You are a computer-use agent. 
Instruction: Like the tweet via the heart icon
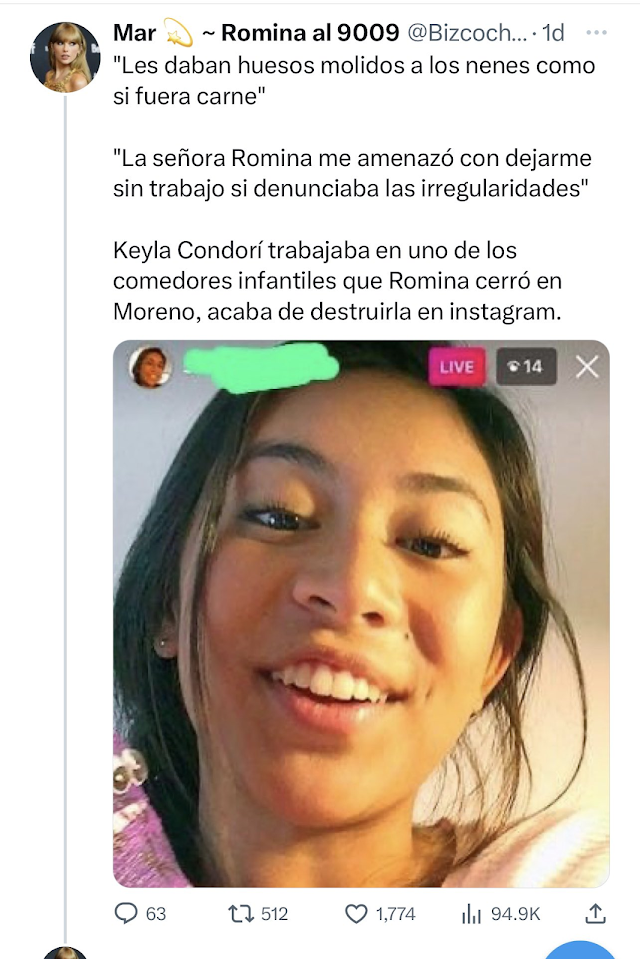(356, 914)
